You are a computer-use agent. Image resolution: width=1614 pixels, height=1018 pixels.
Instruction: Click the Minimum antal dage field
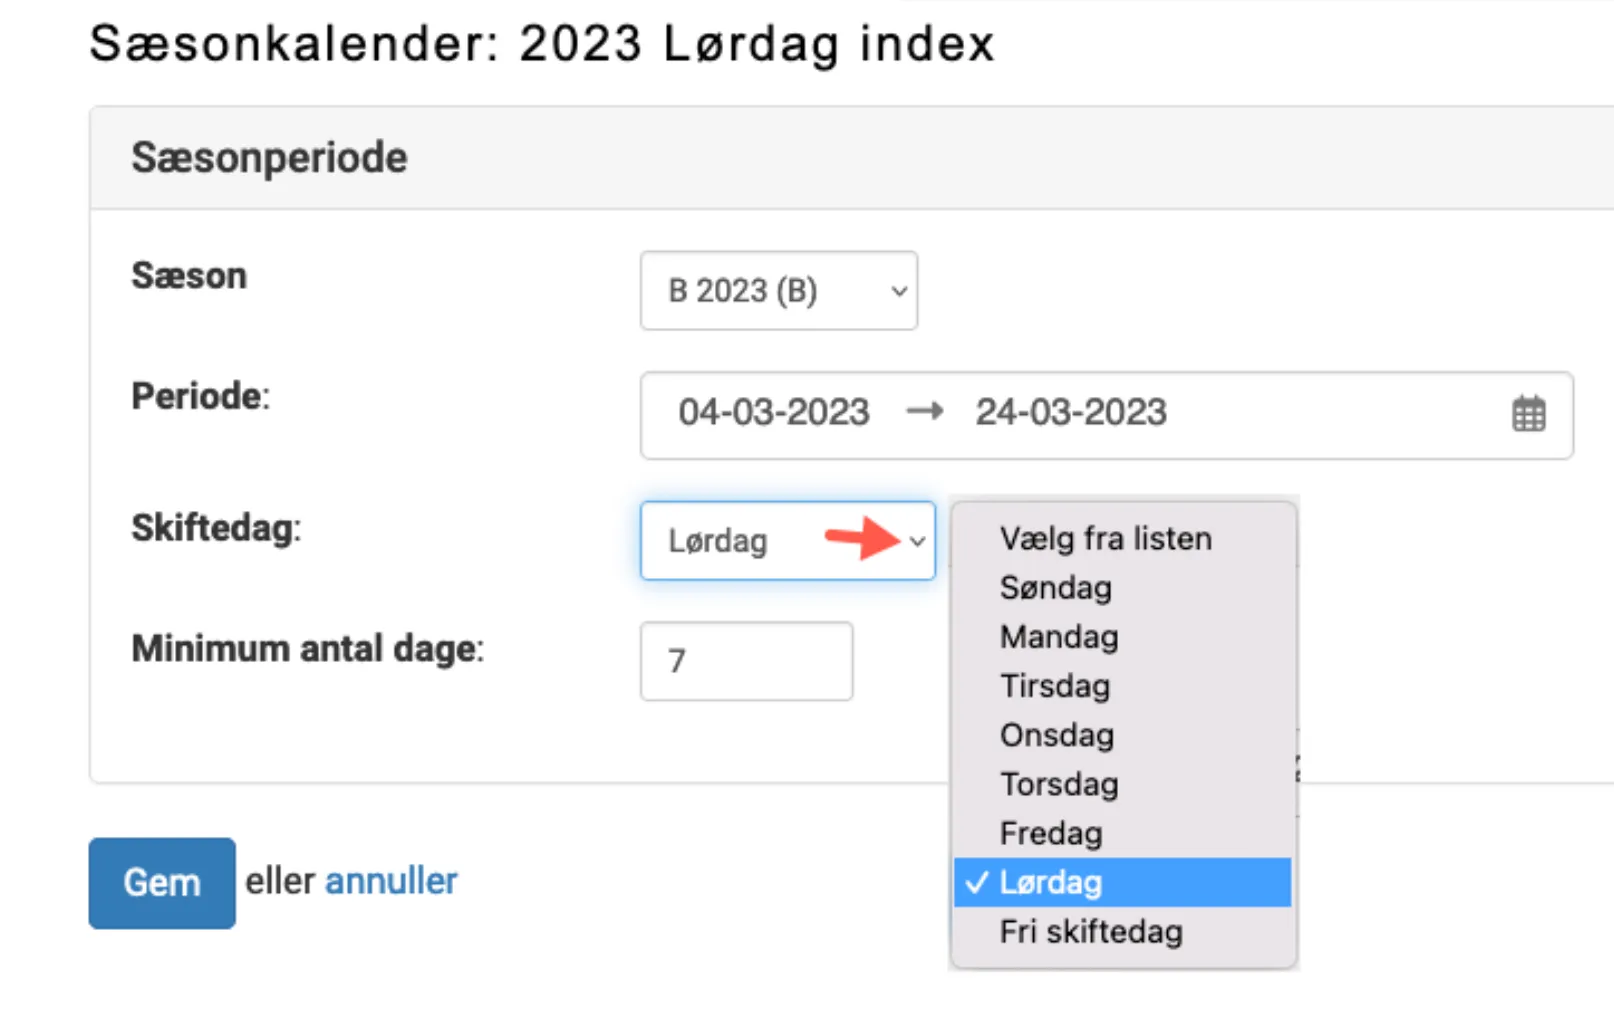tap(746, 661)
